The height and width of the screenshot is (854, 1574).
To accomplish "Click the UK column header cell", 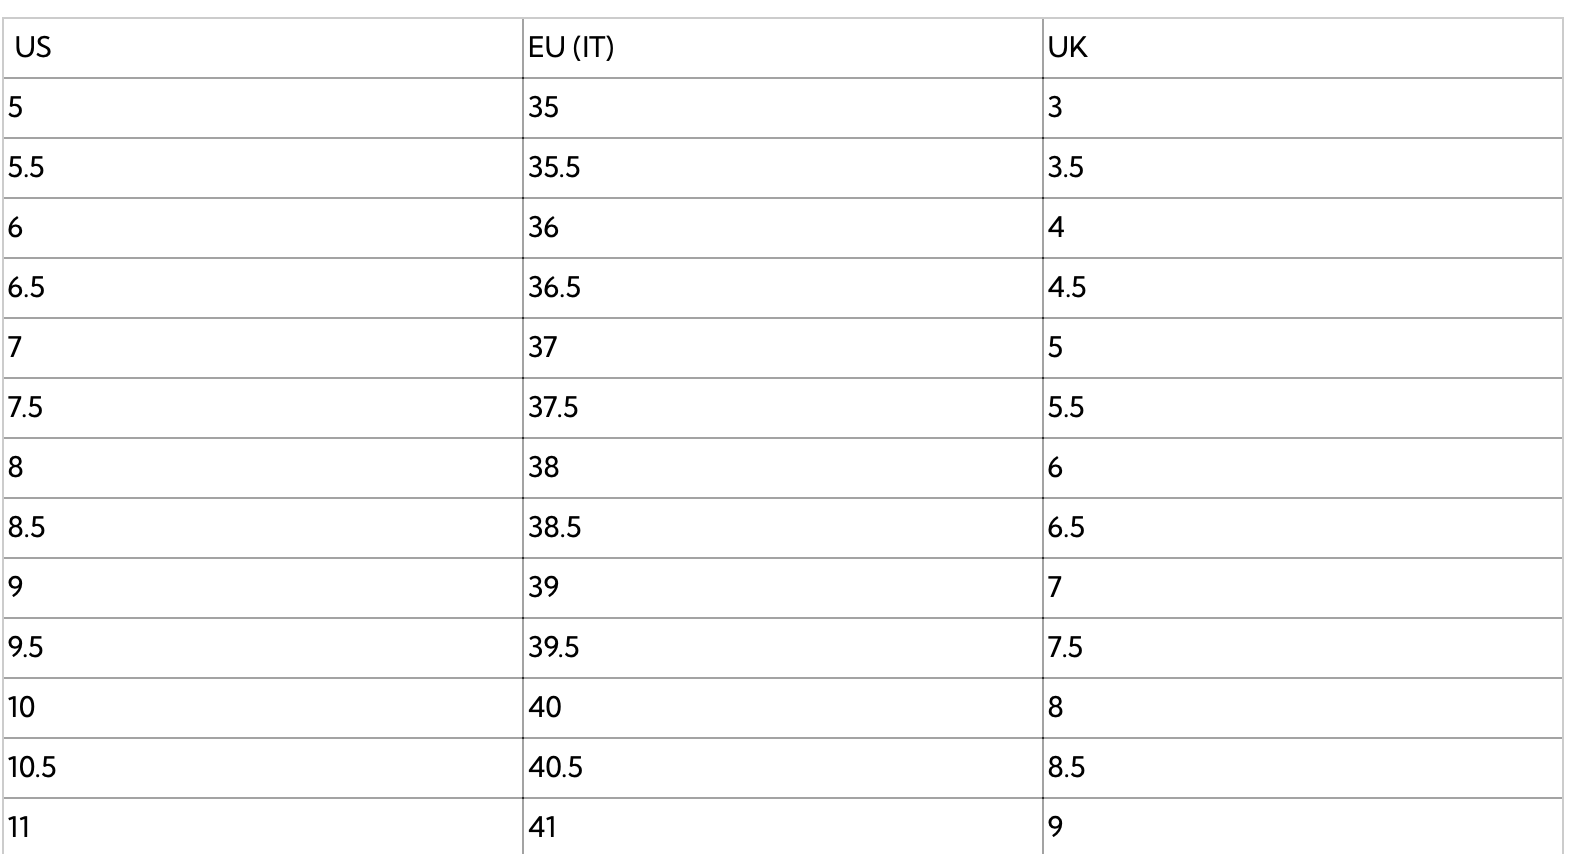I will tap(1067, 48).
